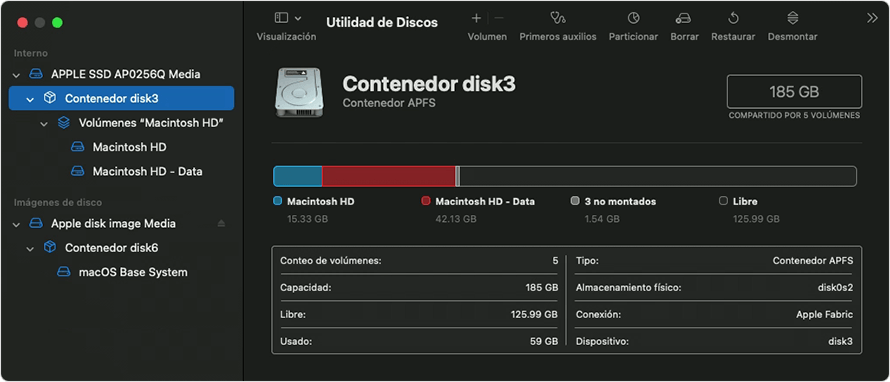Click the Conteo de volúmenes row

coord(419,261)
